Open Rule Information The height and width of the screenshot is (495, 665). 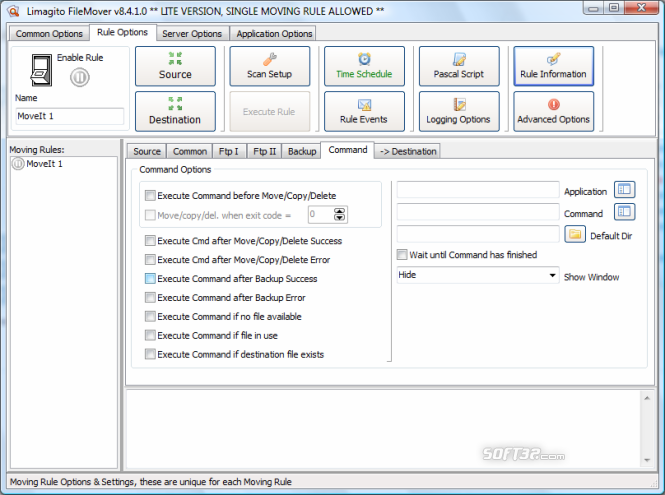[x=553, y=66]
